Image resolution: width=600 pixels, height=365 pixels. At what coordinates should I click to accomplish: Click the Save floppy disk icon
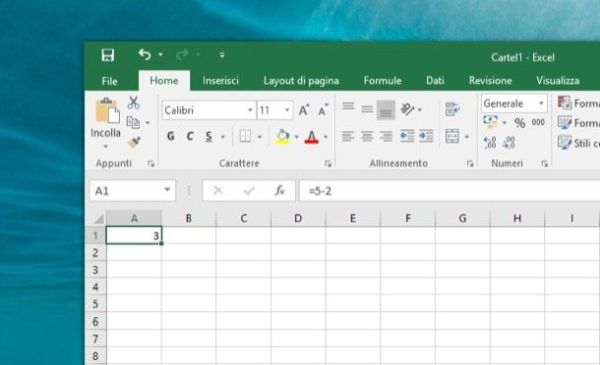pos(108,55)
